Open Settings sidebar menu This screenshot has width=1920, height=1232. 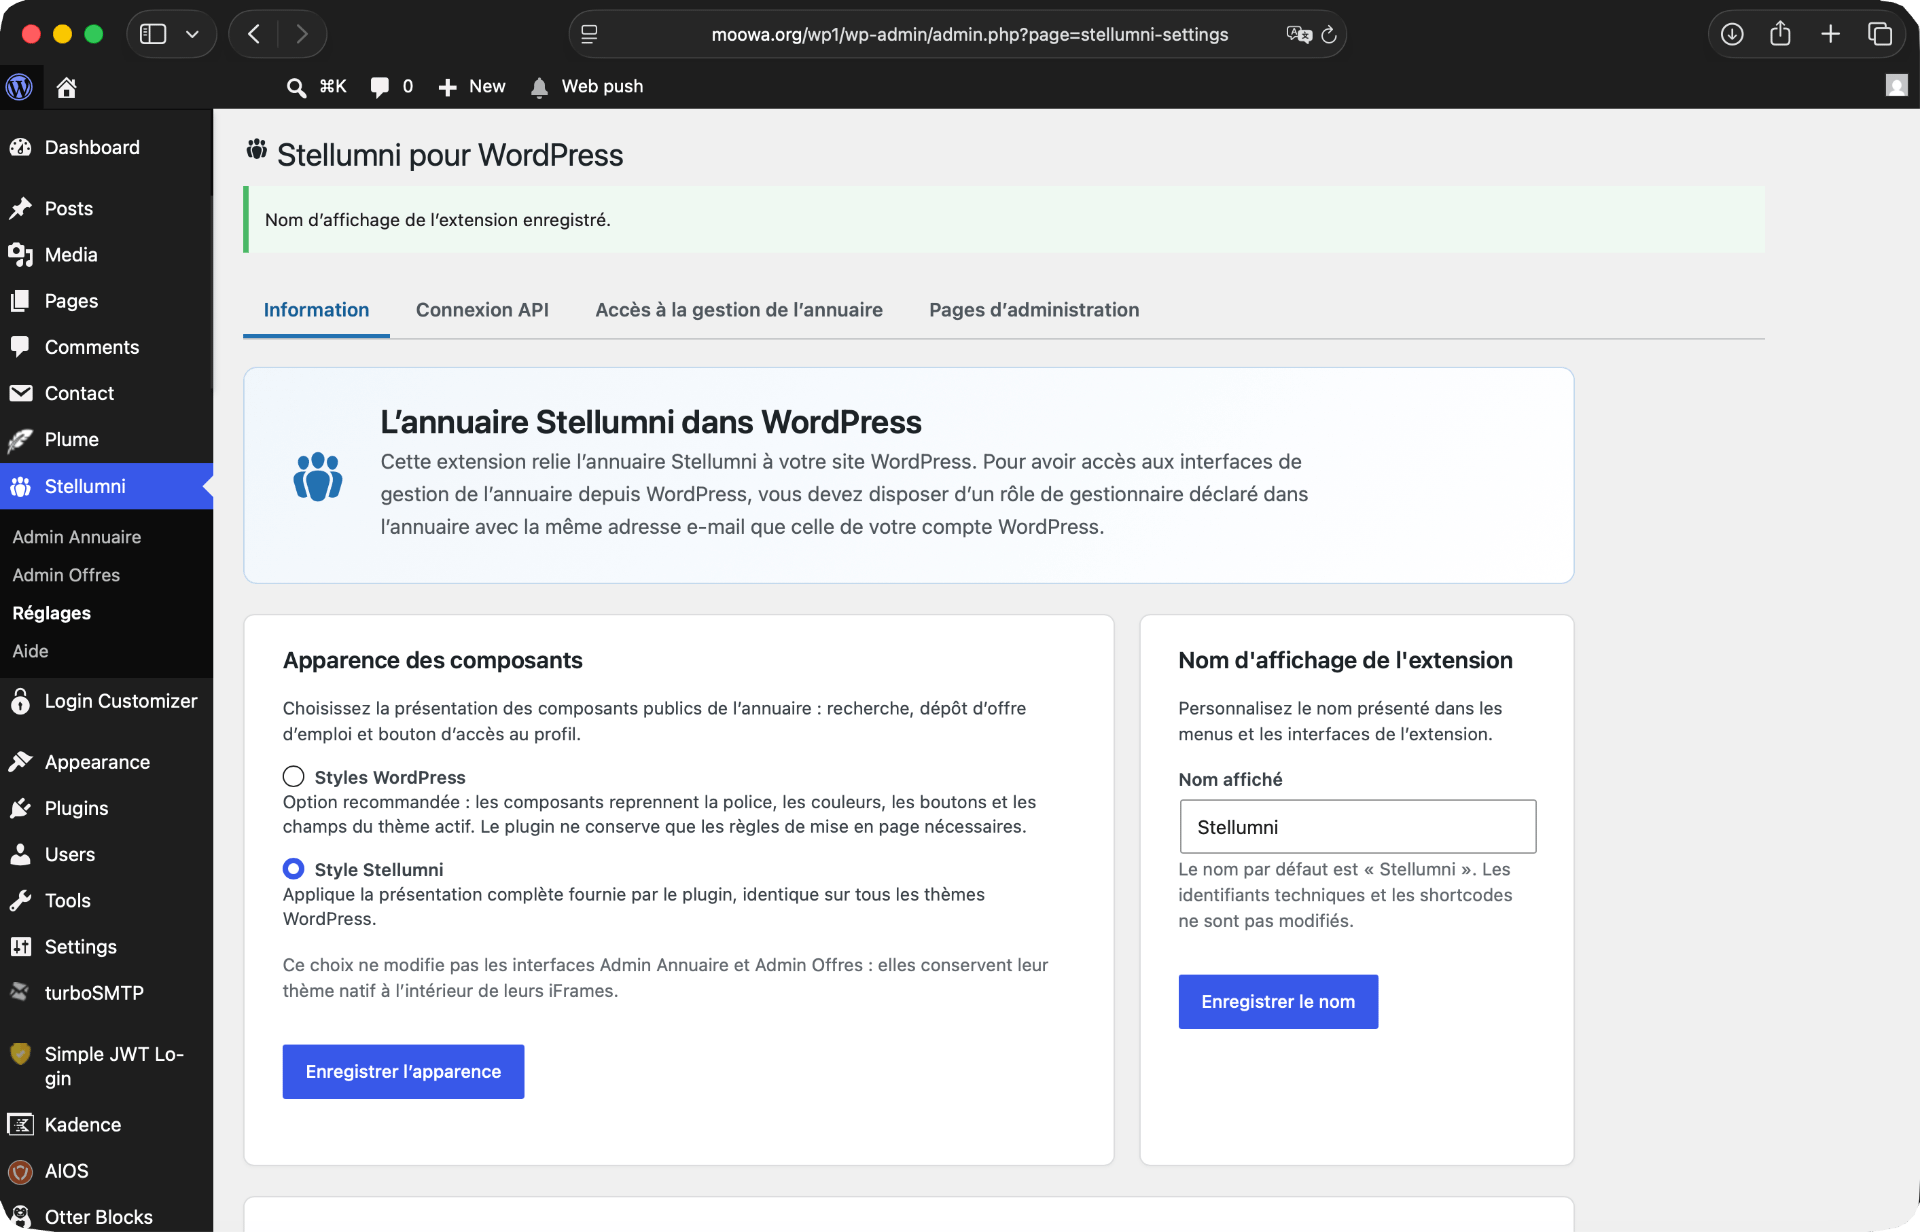[106, 946]
